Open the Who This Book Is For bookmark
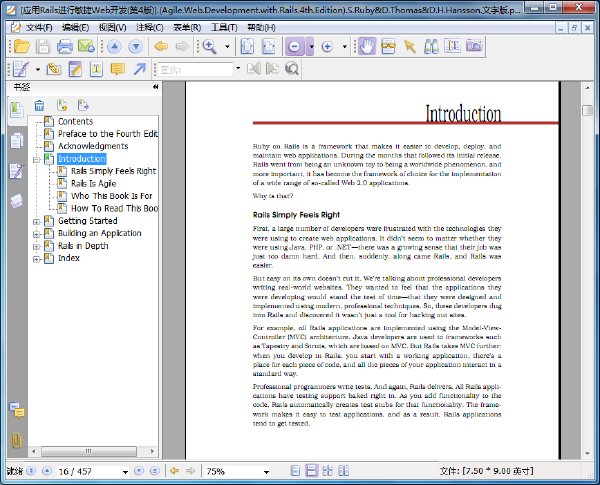The height and width of the screenshot is (485, 600). click(111, 196)
